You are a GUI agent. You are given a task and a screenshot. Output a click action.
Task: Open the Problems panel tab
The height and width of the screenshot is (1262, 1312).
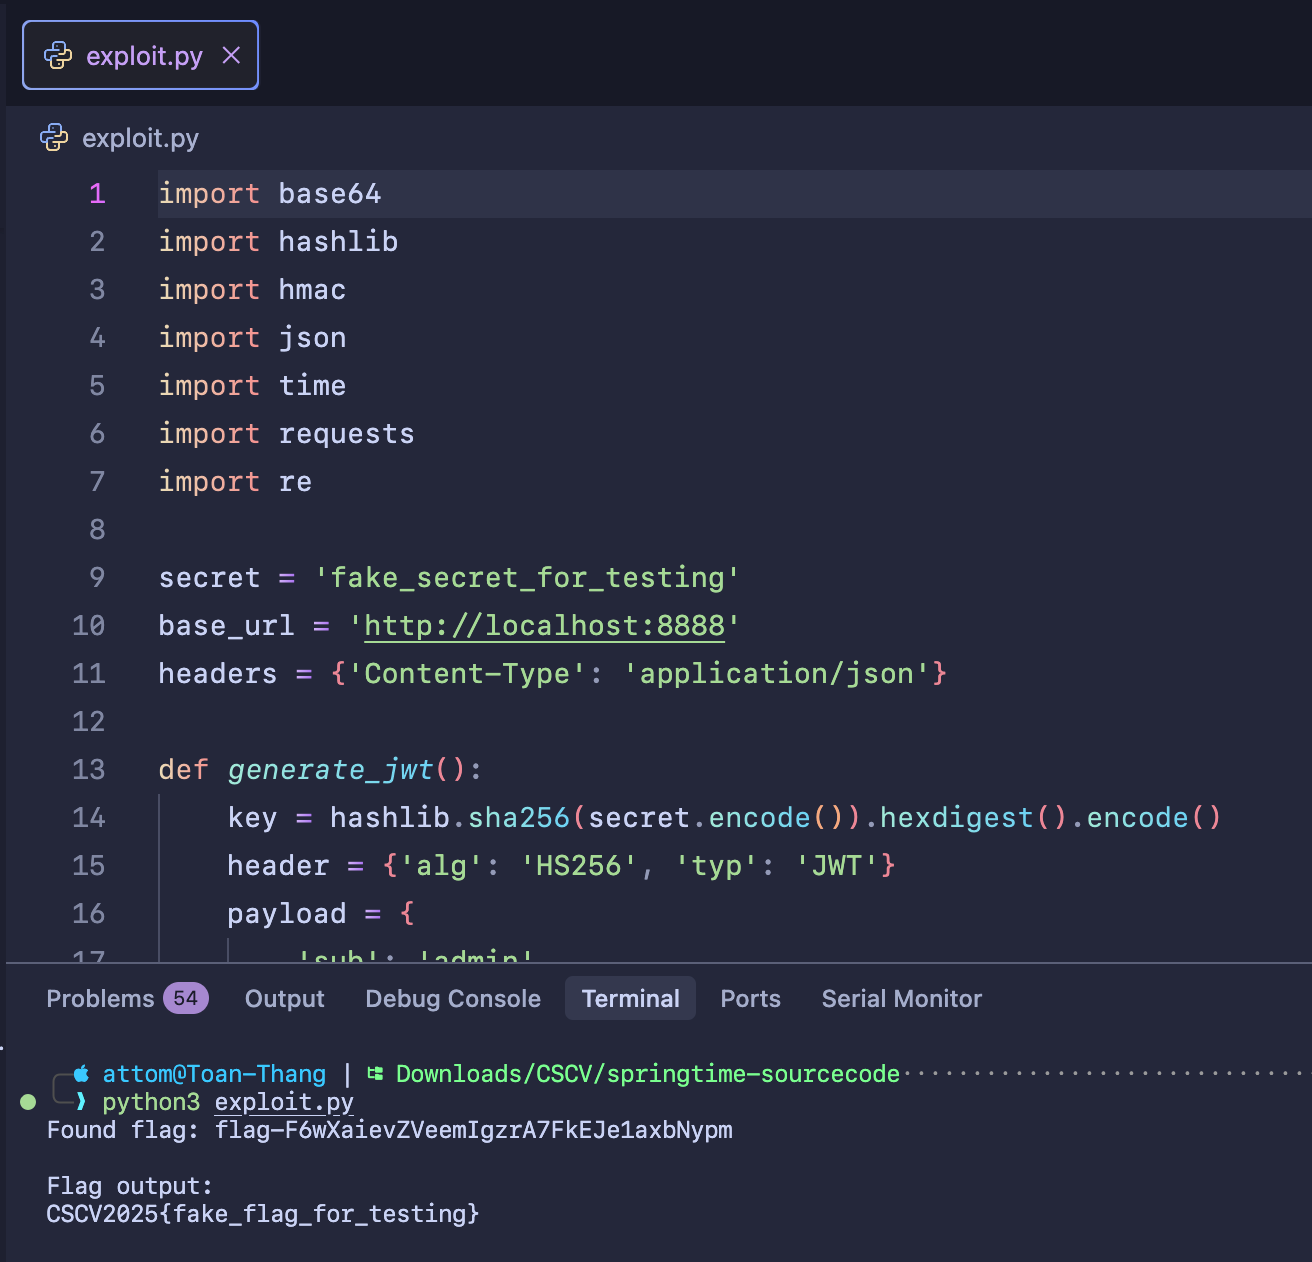pos(100,999)
